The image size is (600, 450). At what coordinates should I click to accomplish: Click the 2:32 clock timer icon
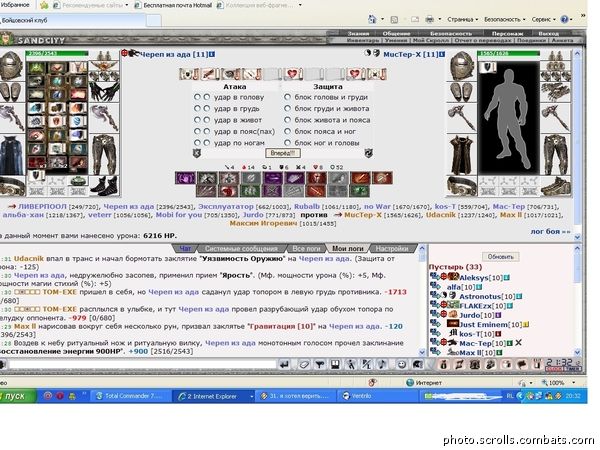pyautogui.click(x=564, y=364)
